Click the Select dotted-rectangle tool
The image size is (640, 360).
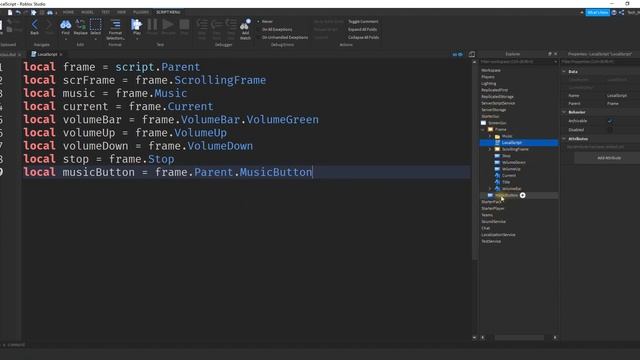click(x=96, y=24)
